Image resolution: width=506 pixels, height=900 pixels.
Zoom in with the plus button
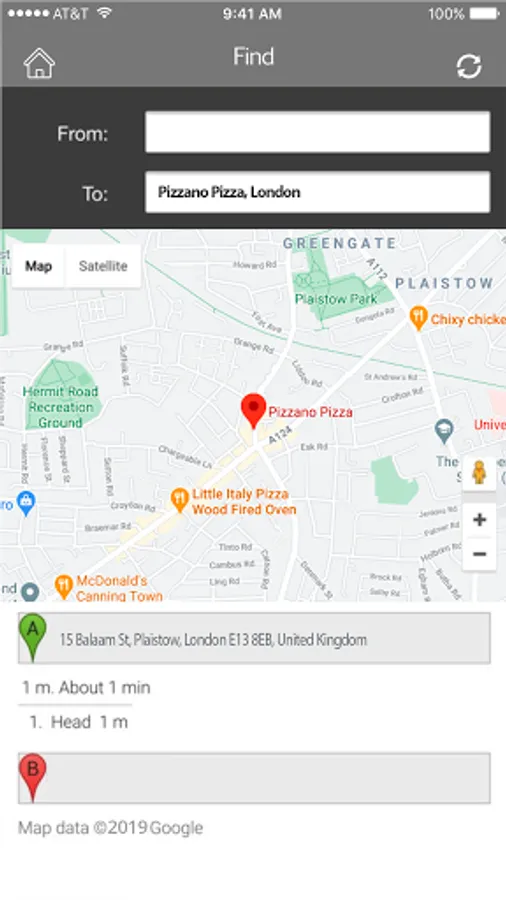tap(480, 520)
